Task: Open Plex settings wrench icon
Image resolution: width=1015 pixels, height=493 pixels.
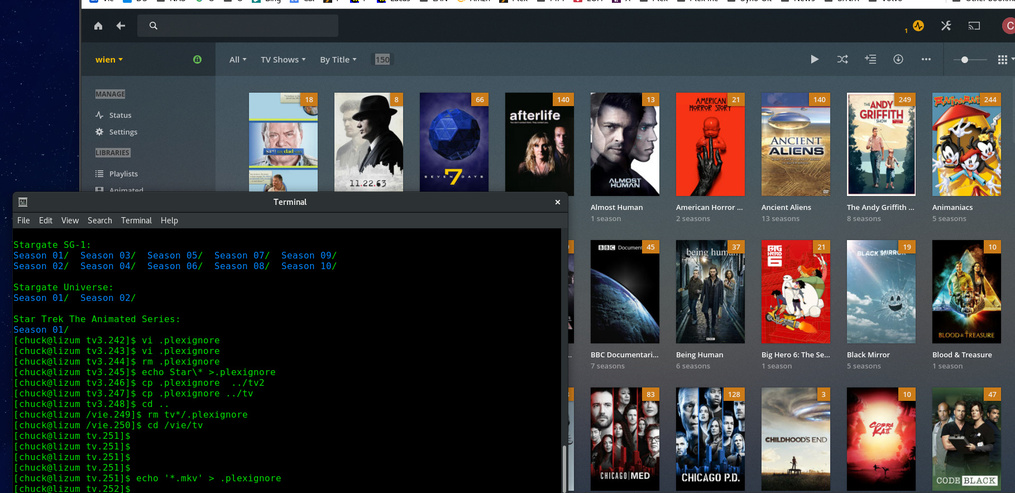Action: pyautogui.click(x=946, y=26)
